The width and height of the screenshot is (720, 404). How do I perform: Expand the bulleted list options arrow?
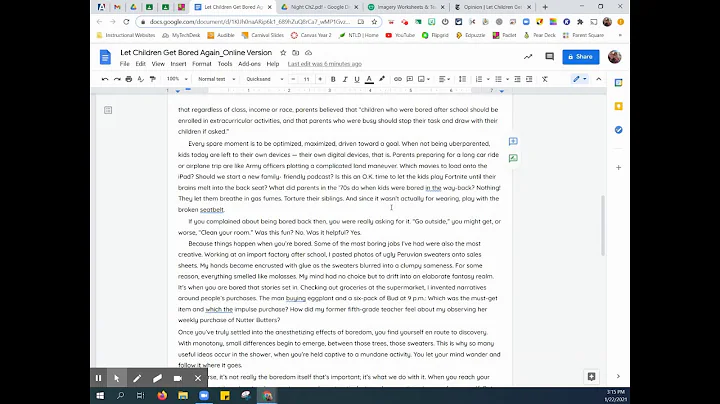507,79
